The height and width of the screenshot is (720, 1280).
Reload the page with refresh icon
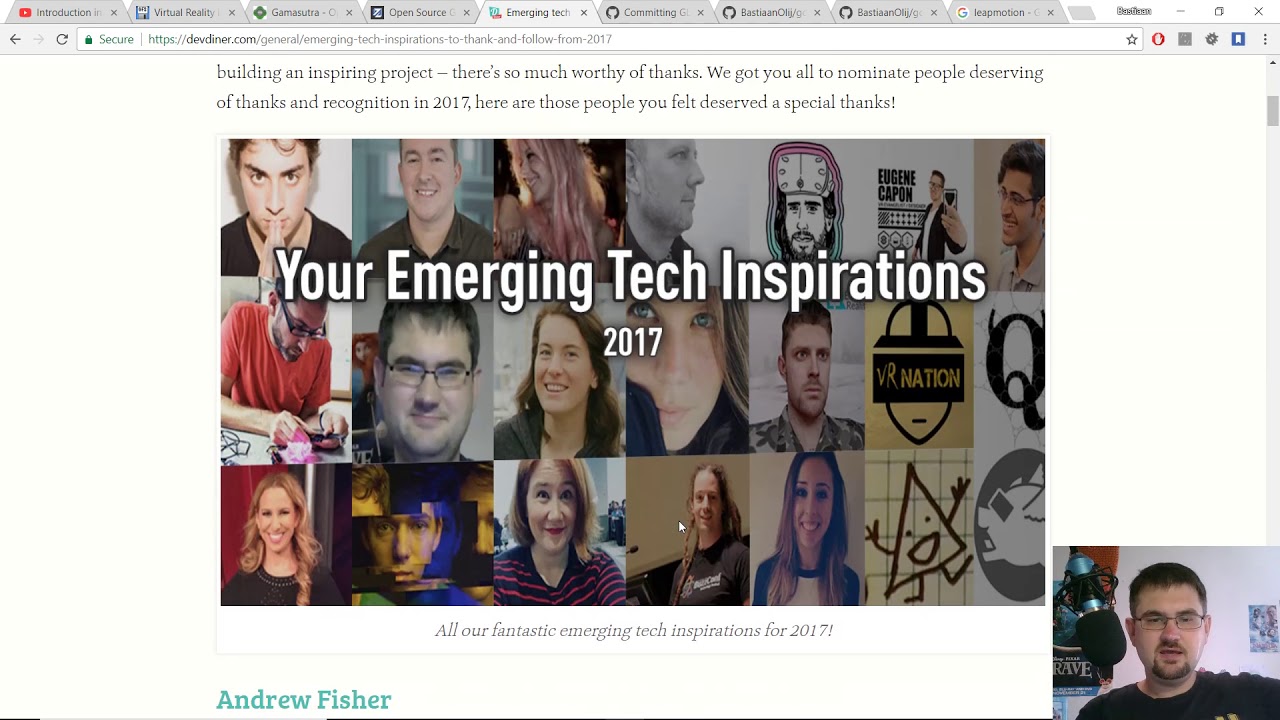tap(62, 39)
